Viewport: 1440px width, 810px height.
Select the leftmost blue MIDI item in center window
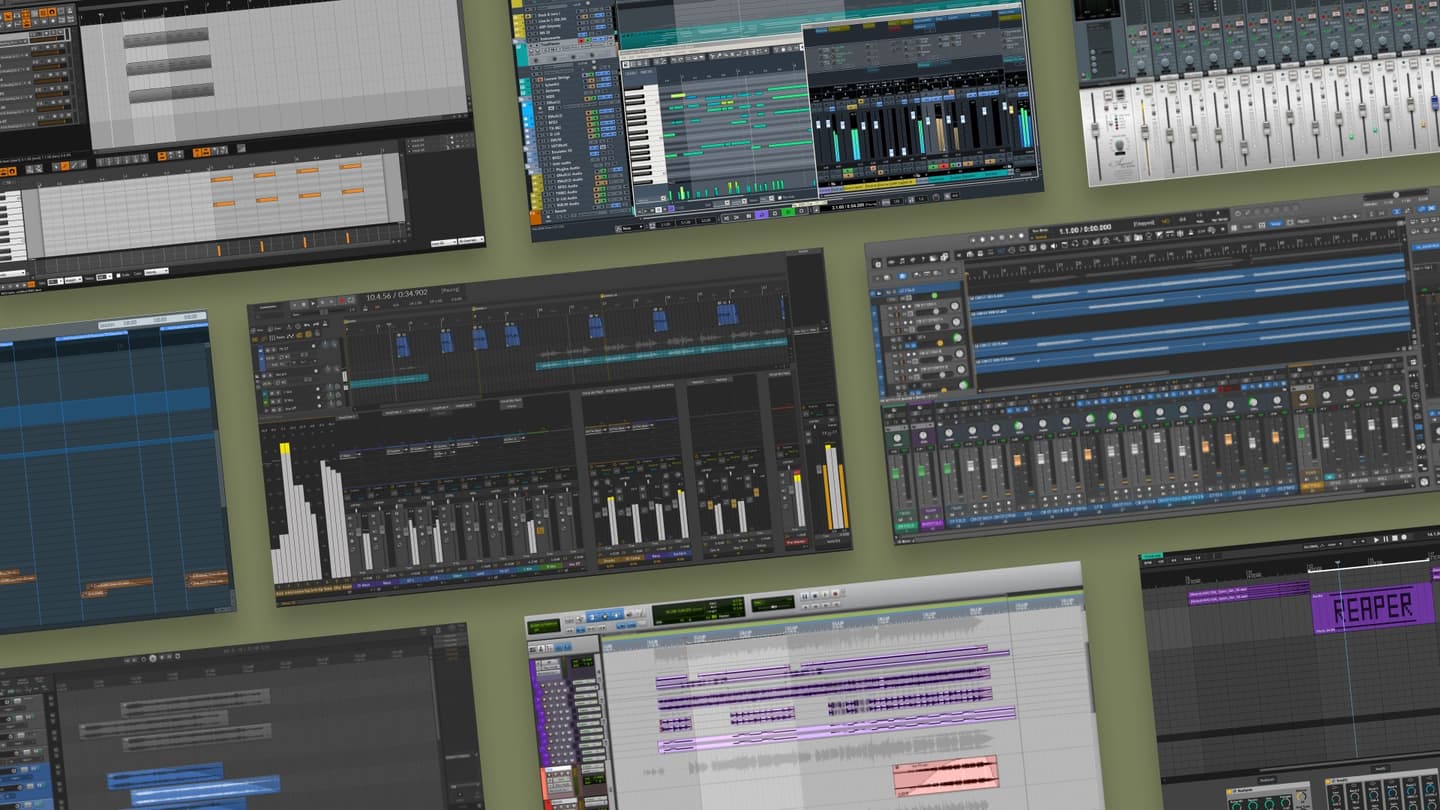(x=402, y=345)
